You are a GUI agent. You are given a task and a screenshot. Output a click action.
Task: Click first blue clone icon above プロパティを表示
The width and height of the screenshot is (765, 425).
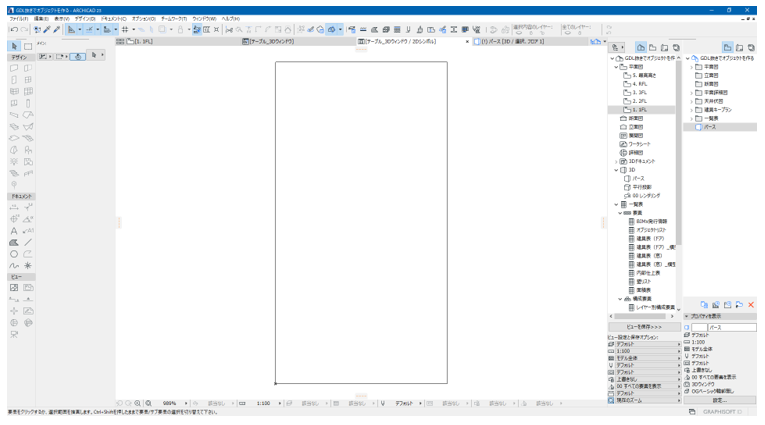[704, 305]
